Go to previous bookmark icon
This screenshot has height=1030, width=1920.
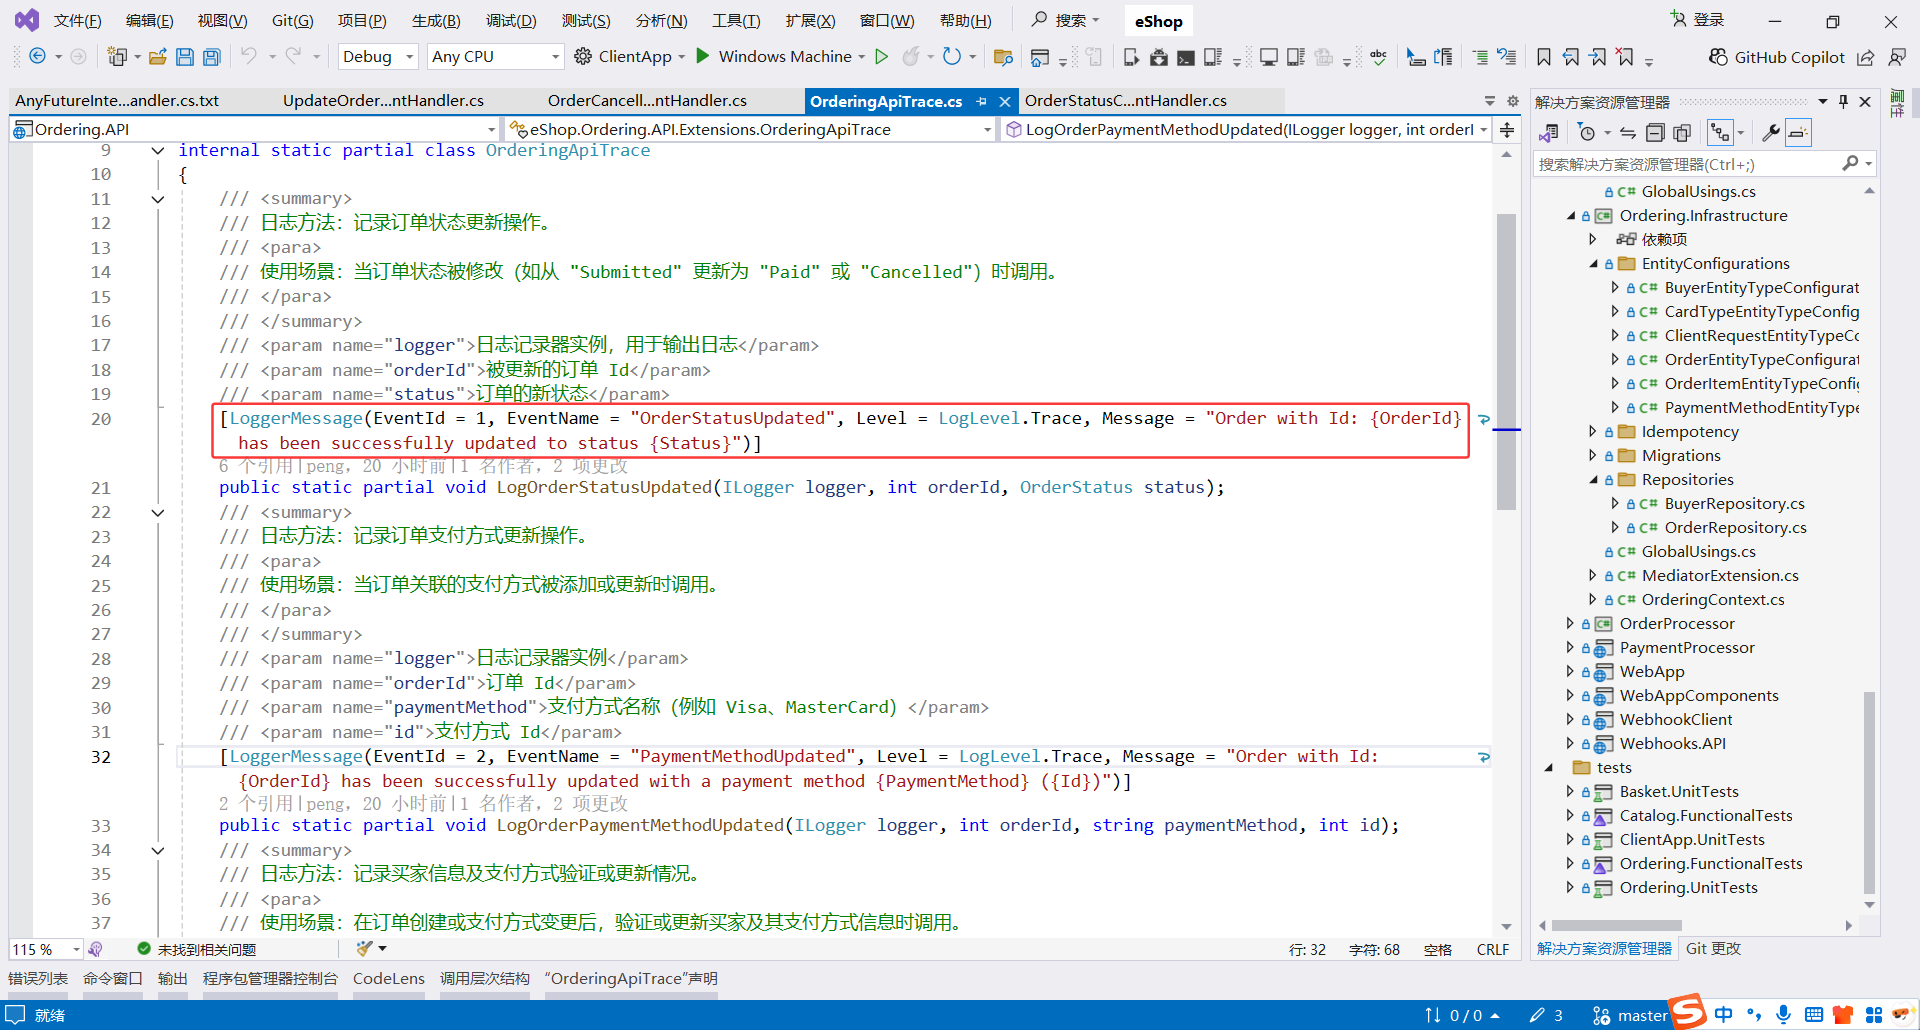[1572, 57]
